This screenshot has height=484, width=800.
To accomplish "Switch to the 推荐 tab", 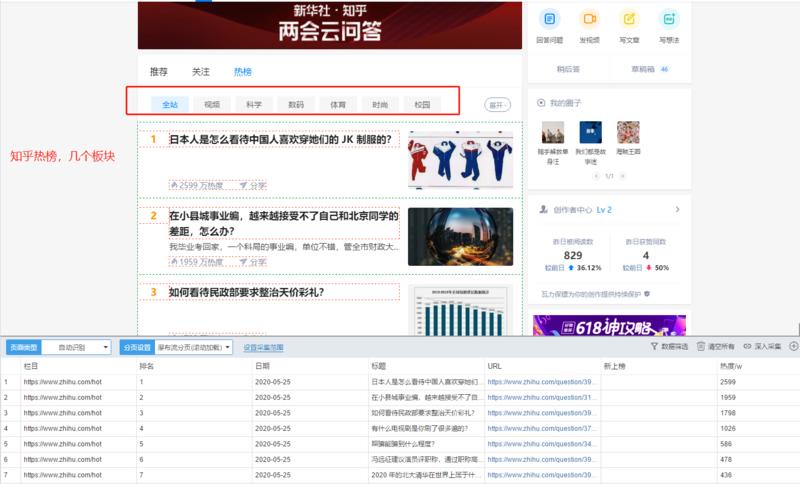I will click(x=159, y=72).
